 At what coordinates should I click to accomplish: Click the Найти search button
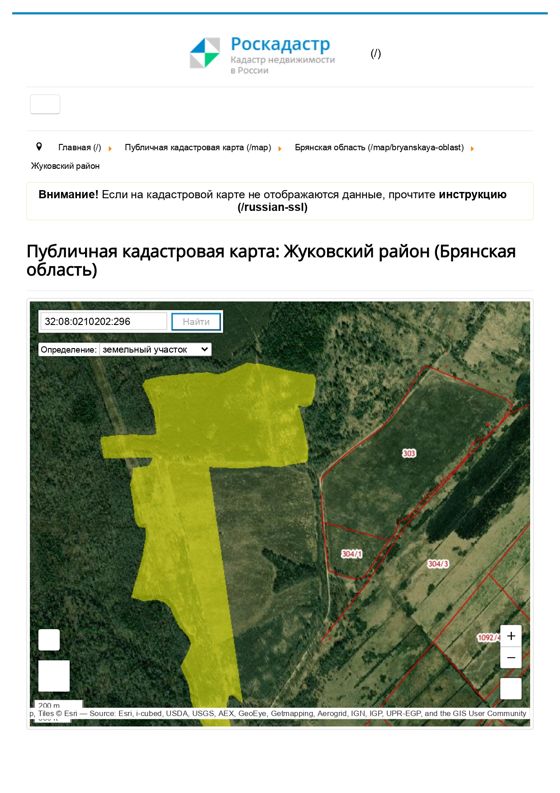196,322
